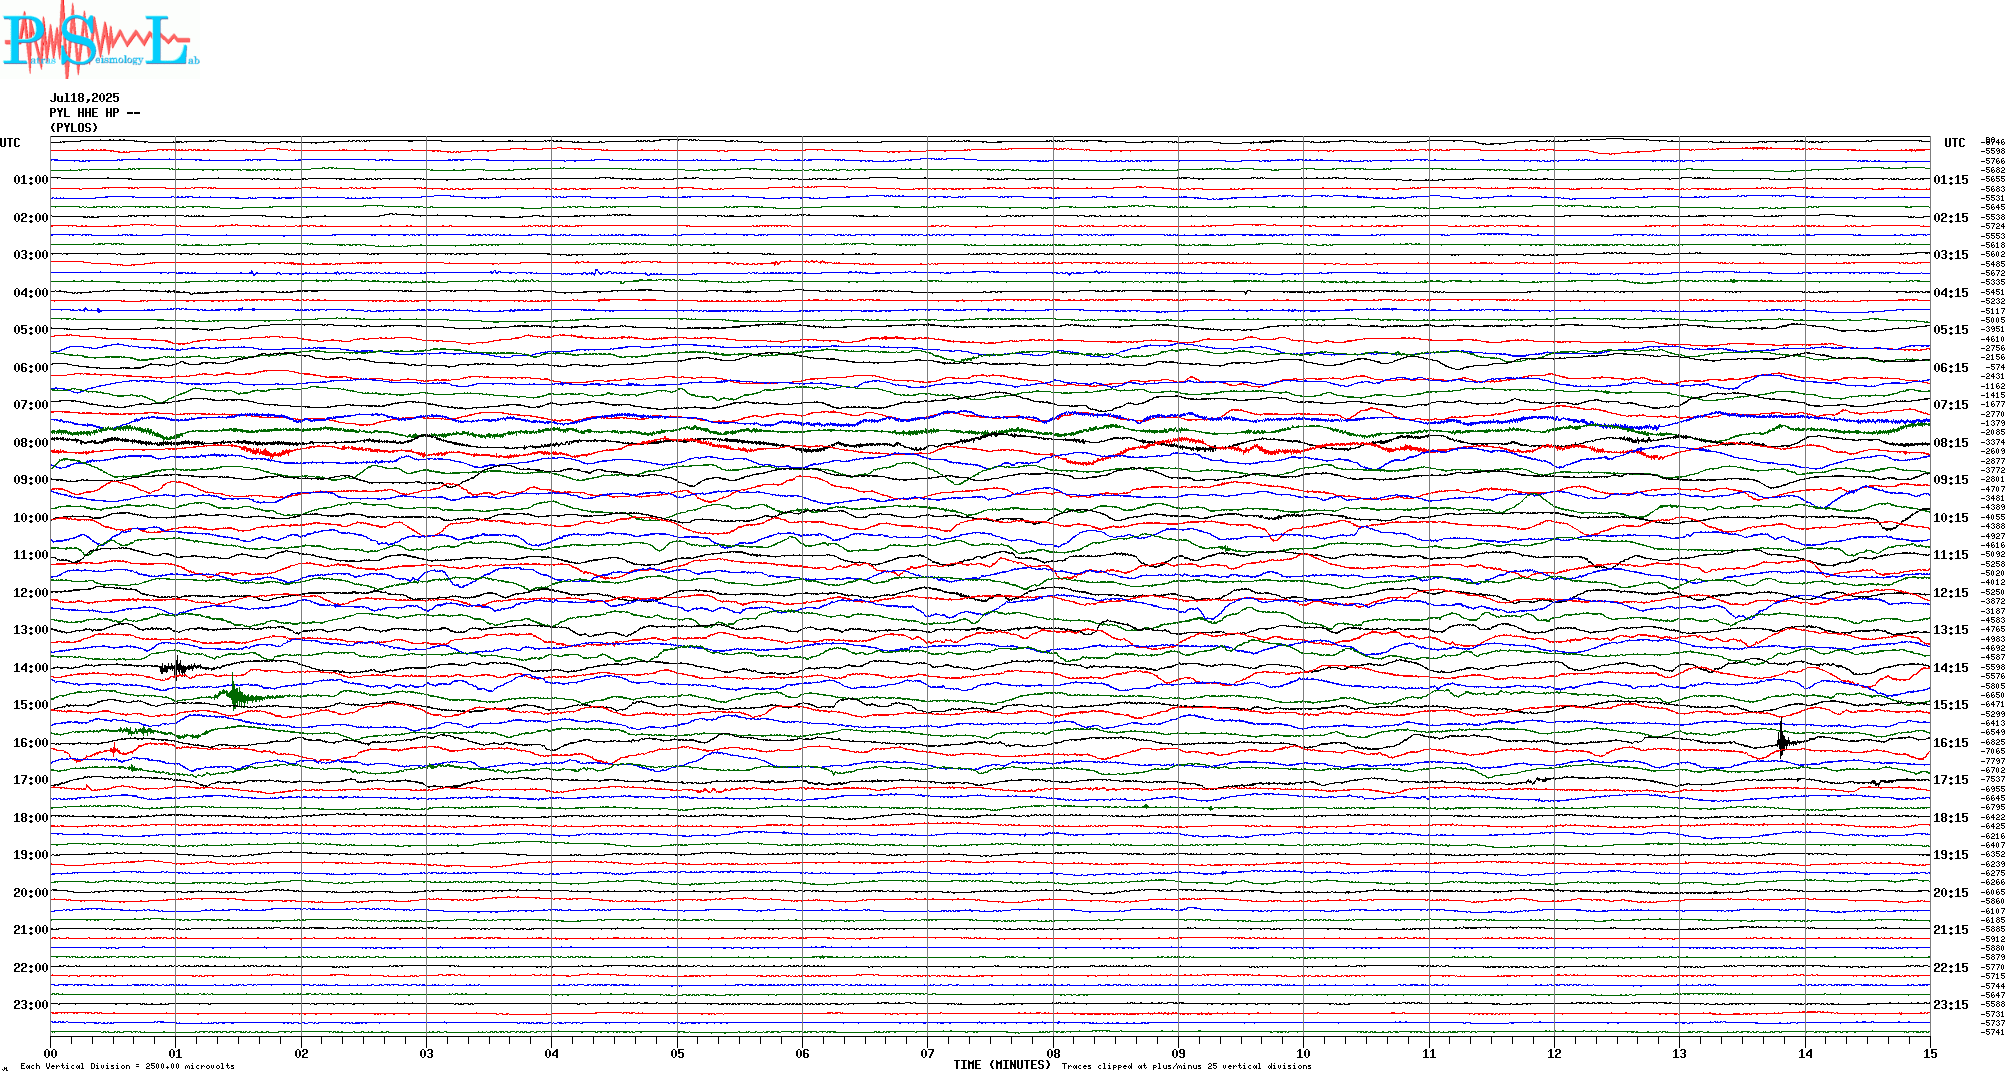Viewport: 2010px width, 1080px height.
Task: Click the 07:00 hour label
Action: click(30, 405)
